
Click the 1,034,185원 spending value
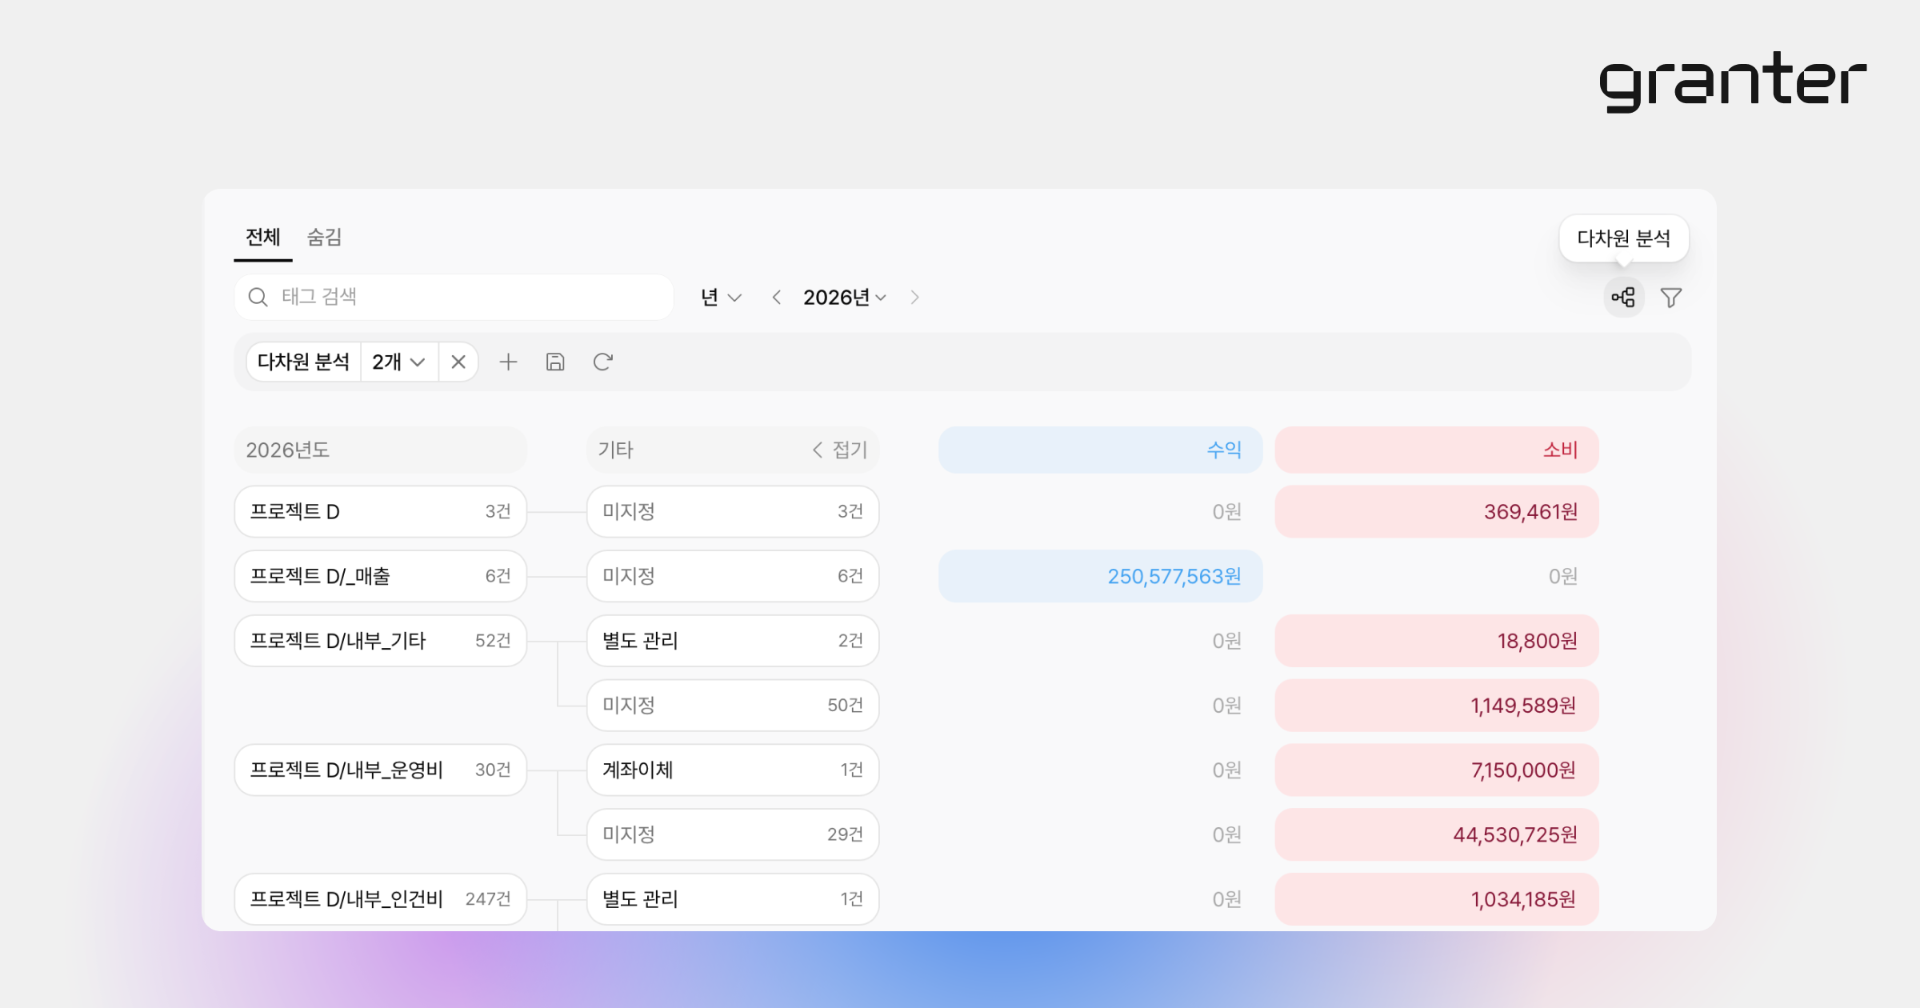1436,899
